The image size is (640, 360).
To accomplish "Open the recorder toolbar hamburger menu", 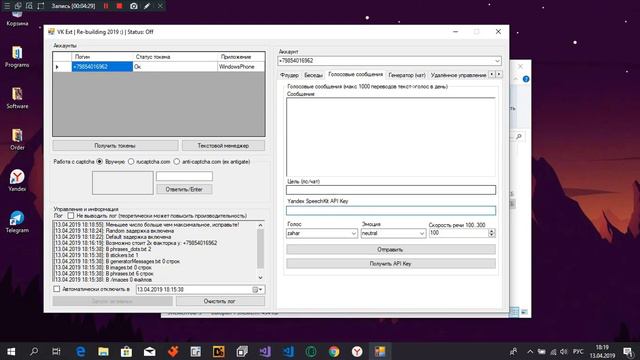I will tap(7, 6).
